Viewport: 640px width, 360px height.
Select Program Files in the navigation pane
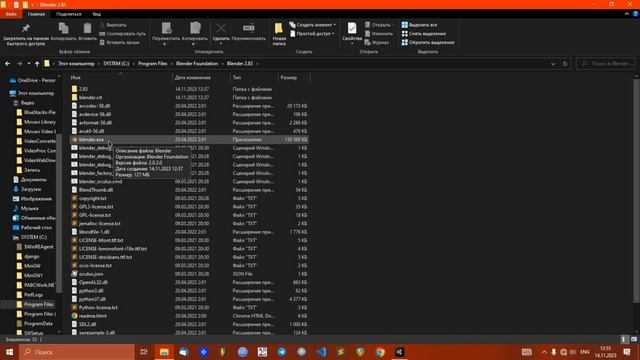35,304
